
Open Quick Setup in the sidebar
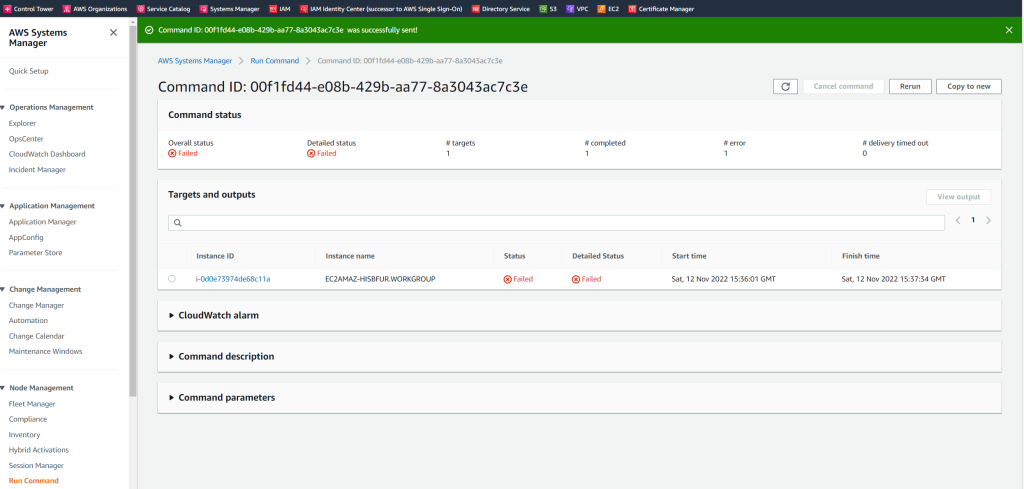(29, 71)
